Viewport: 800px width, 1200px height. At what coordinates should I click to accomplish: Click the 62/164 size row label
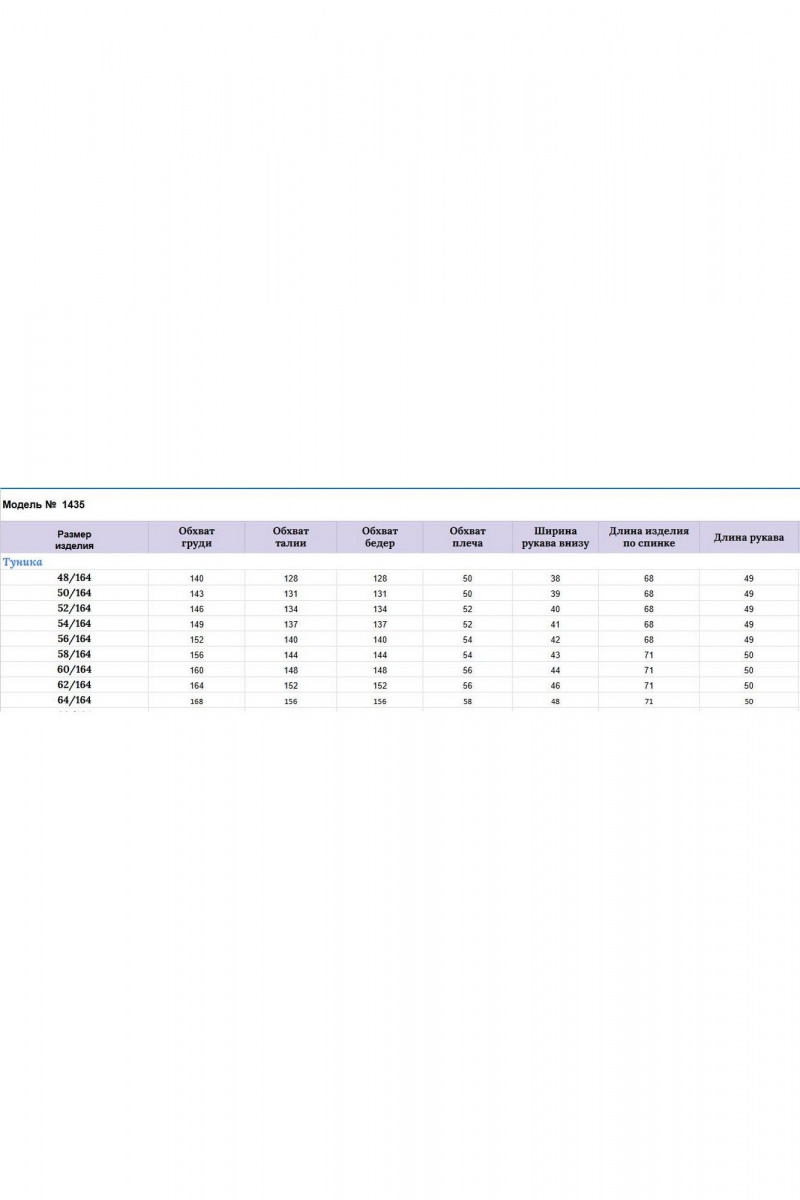[x=74, y=685]
